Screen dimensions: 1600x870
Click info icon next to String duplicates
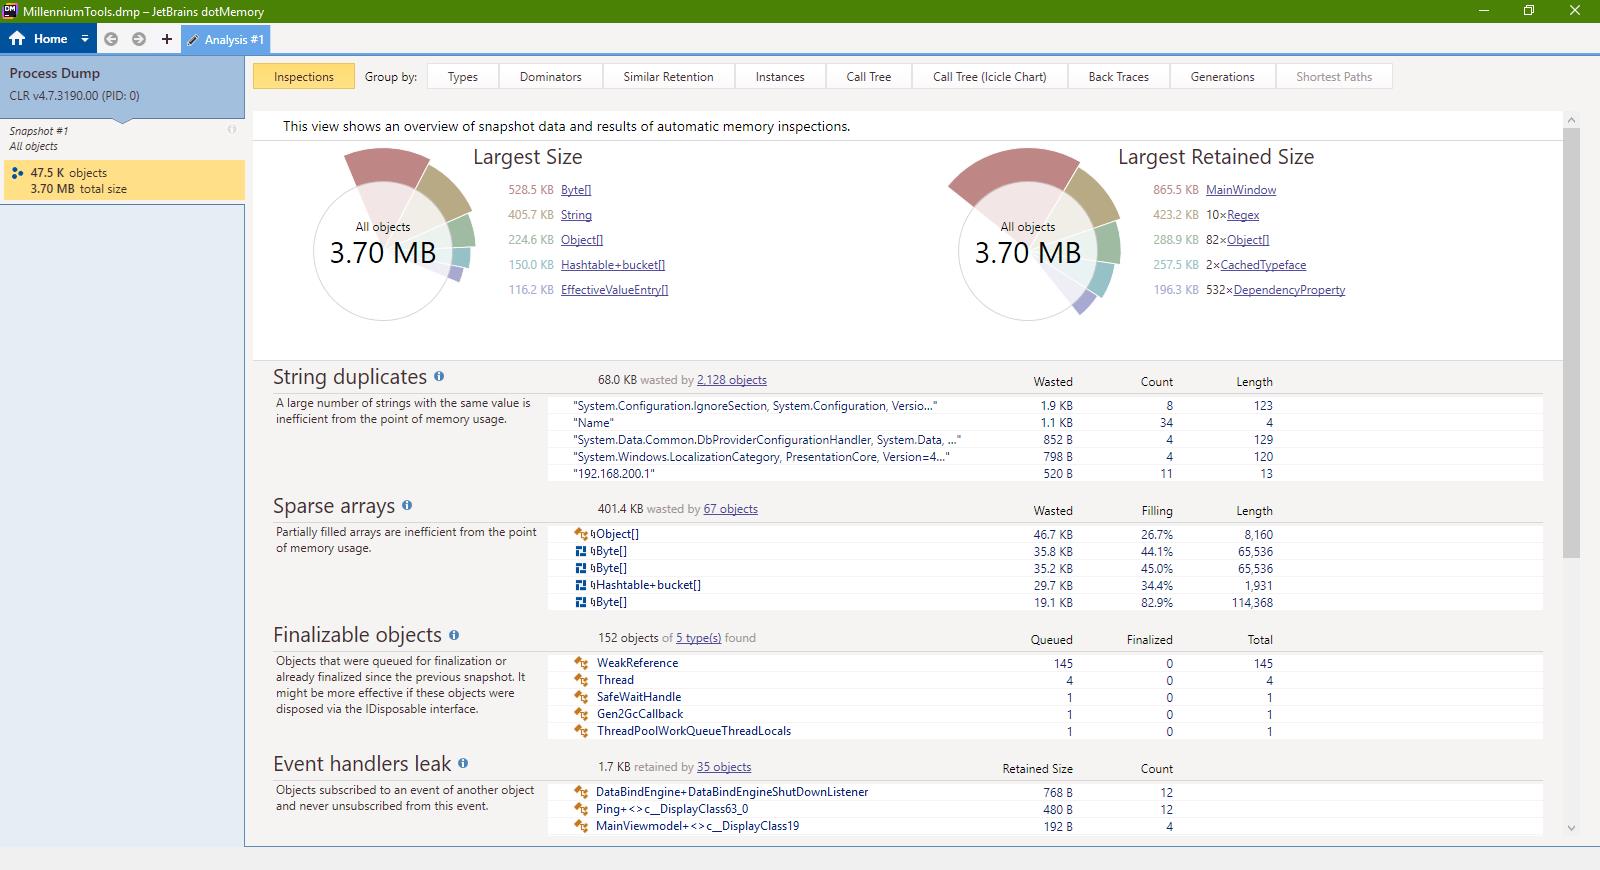coord(439,376)
